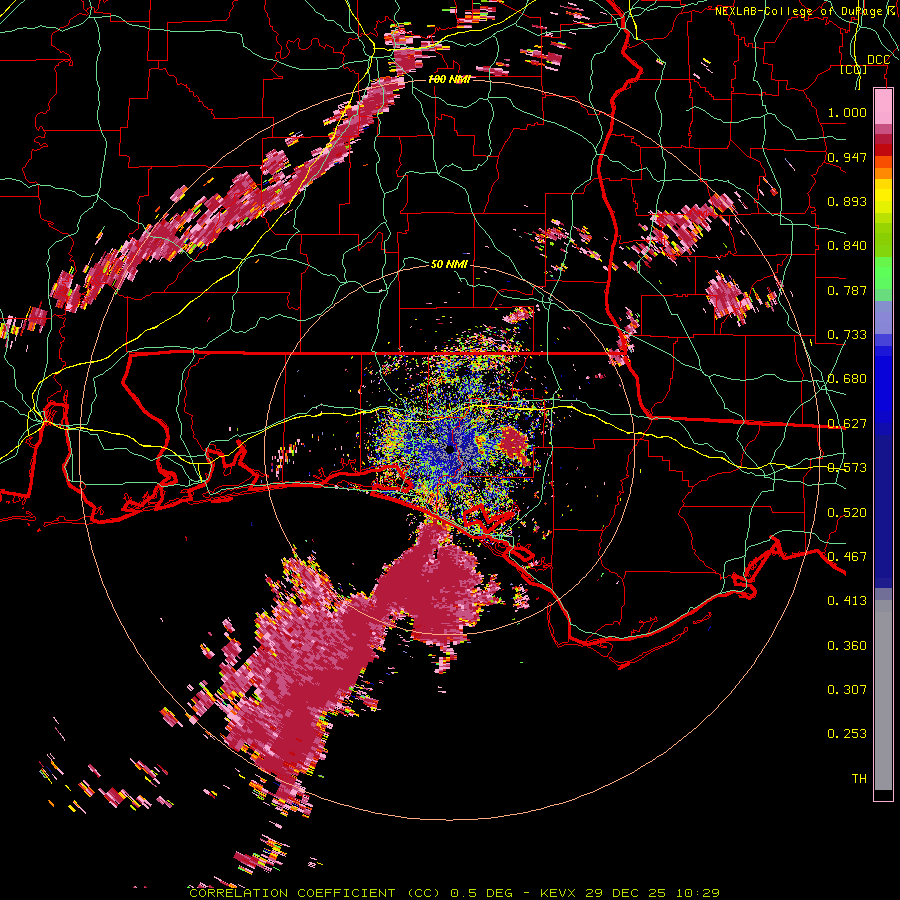Pick the light pink swatch at color bar top

[883, 107]
